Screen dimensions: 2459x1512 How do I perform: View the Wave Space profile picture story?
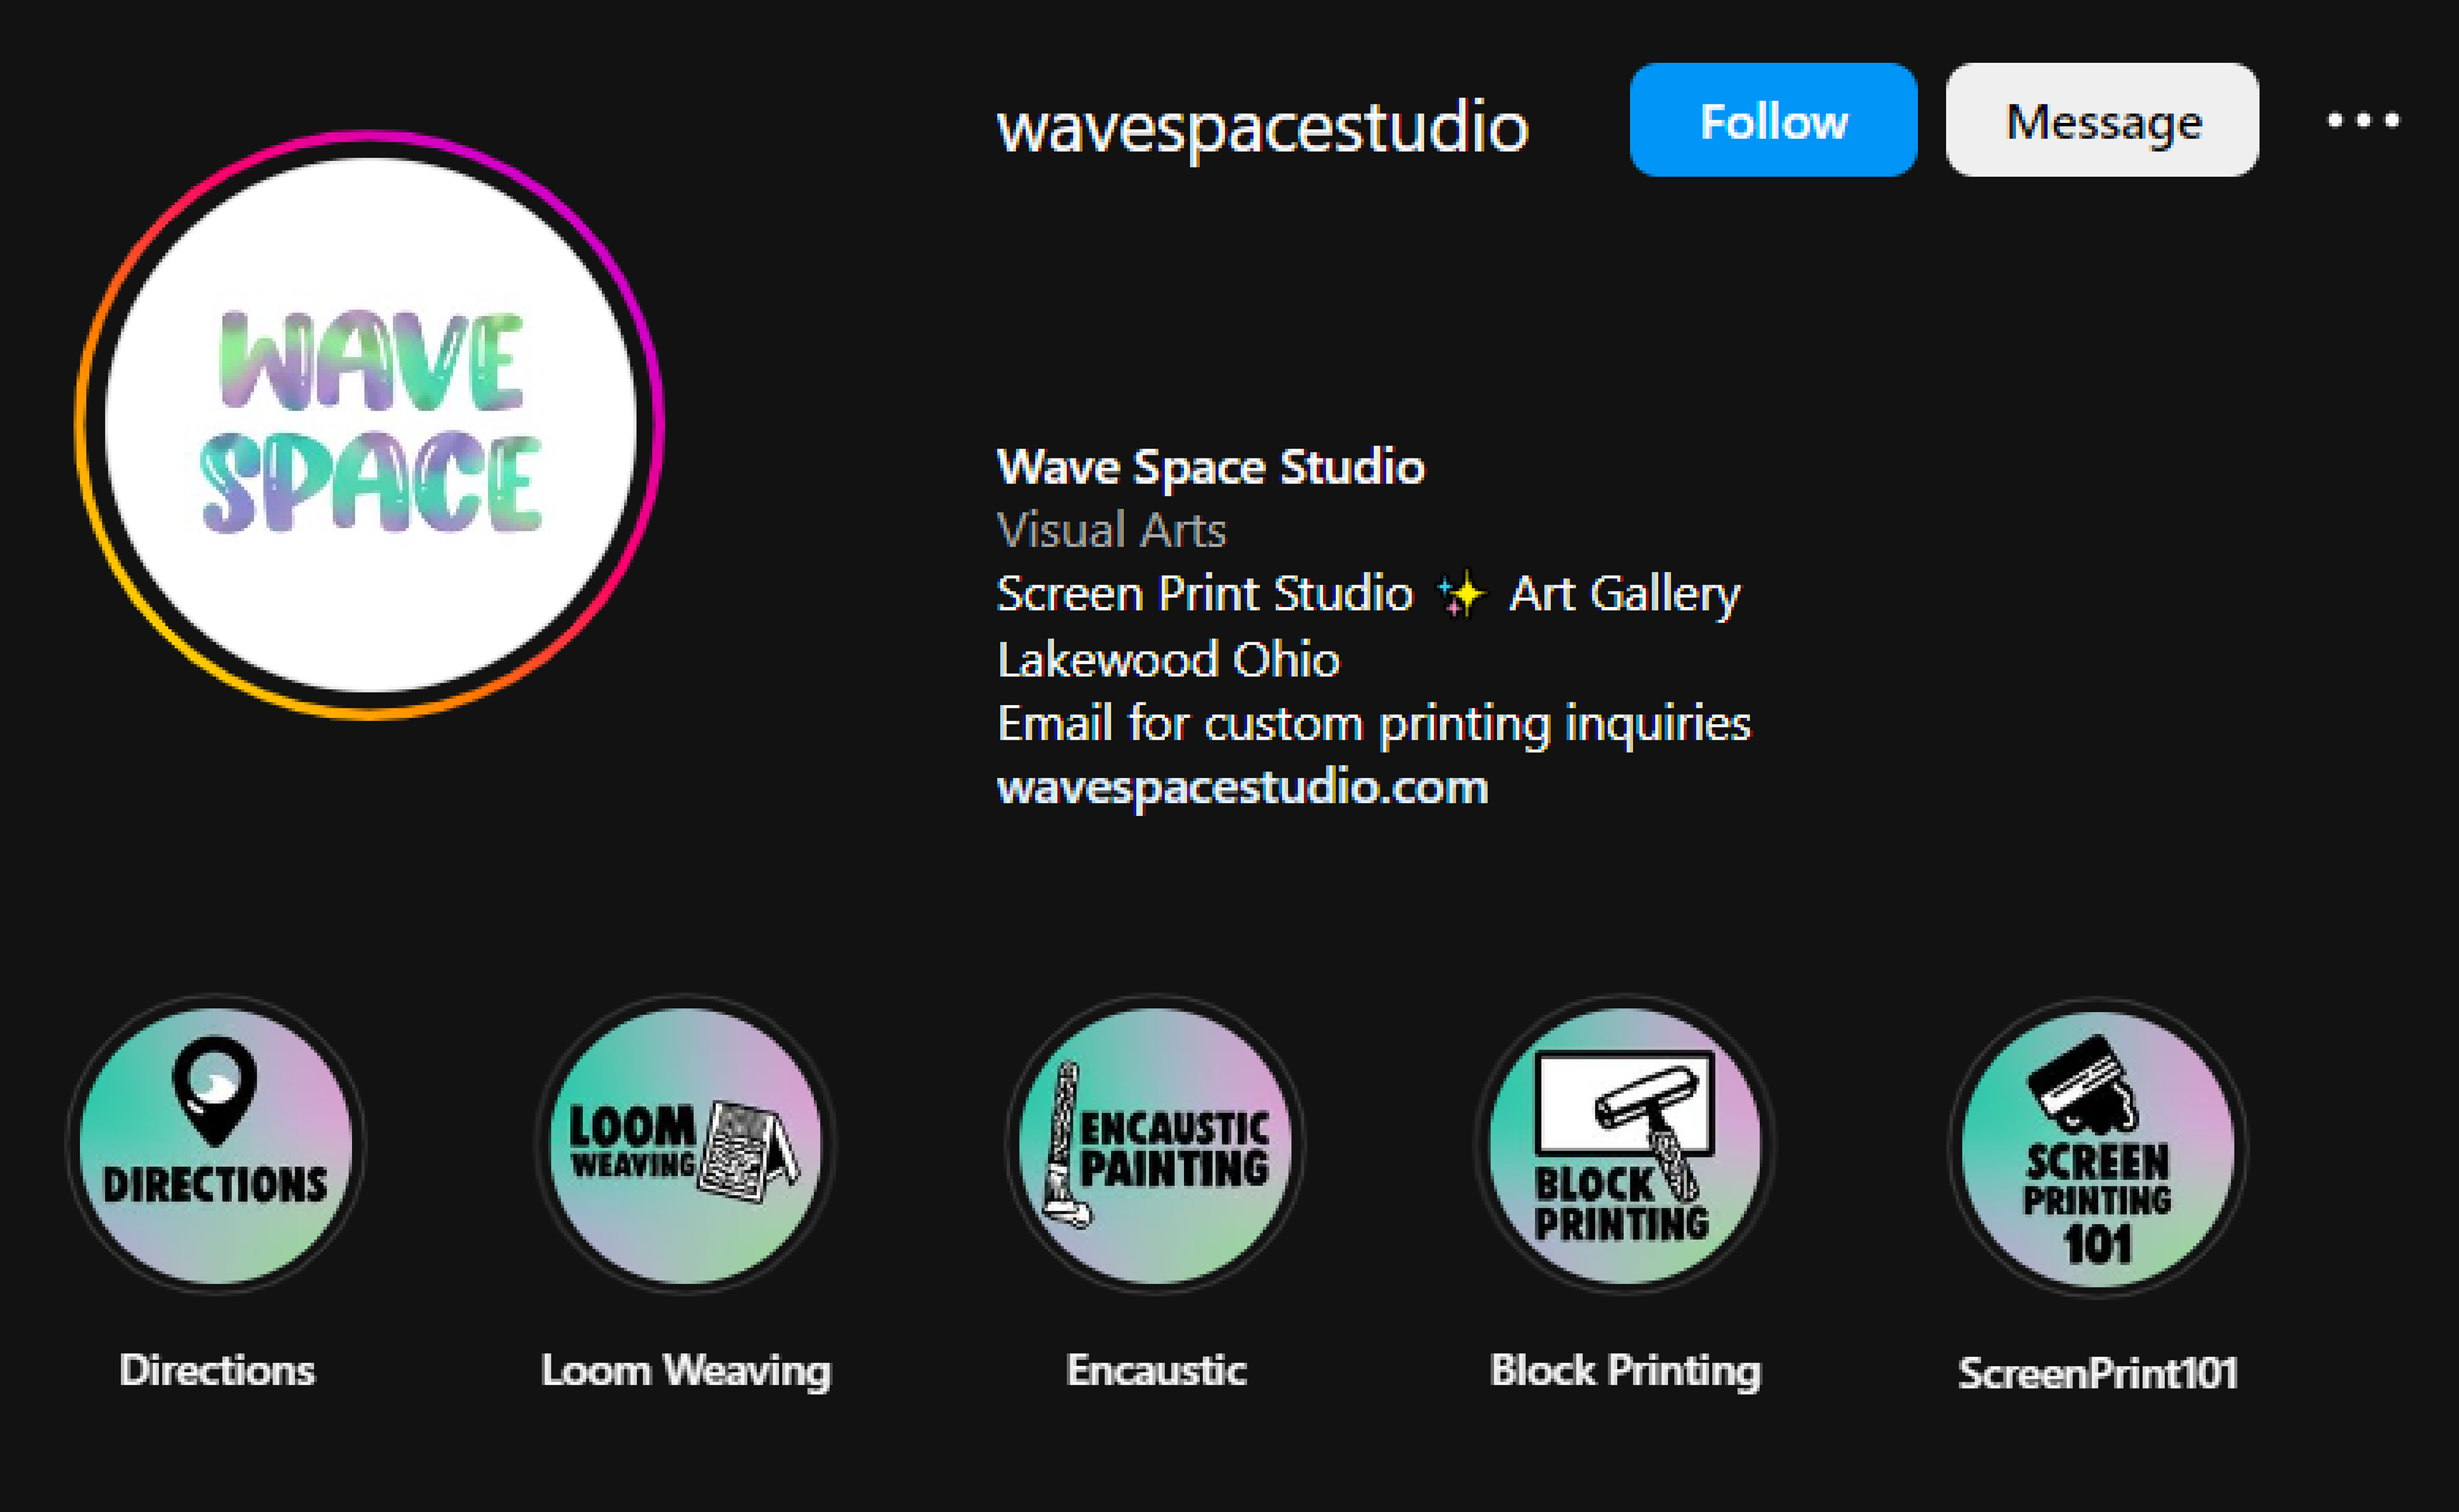point(370,425)
